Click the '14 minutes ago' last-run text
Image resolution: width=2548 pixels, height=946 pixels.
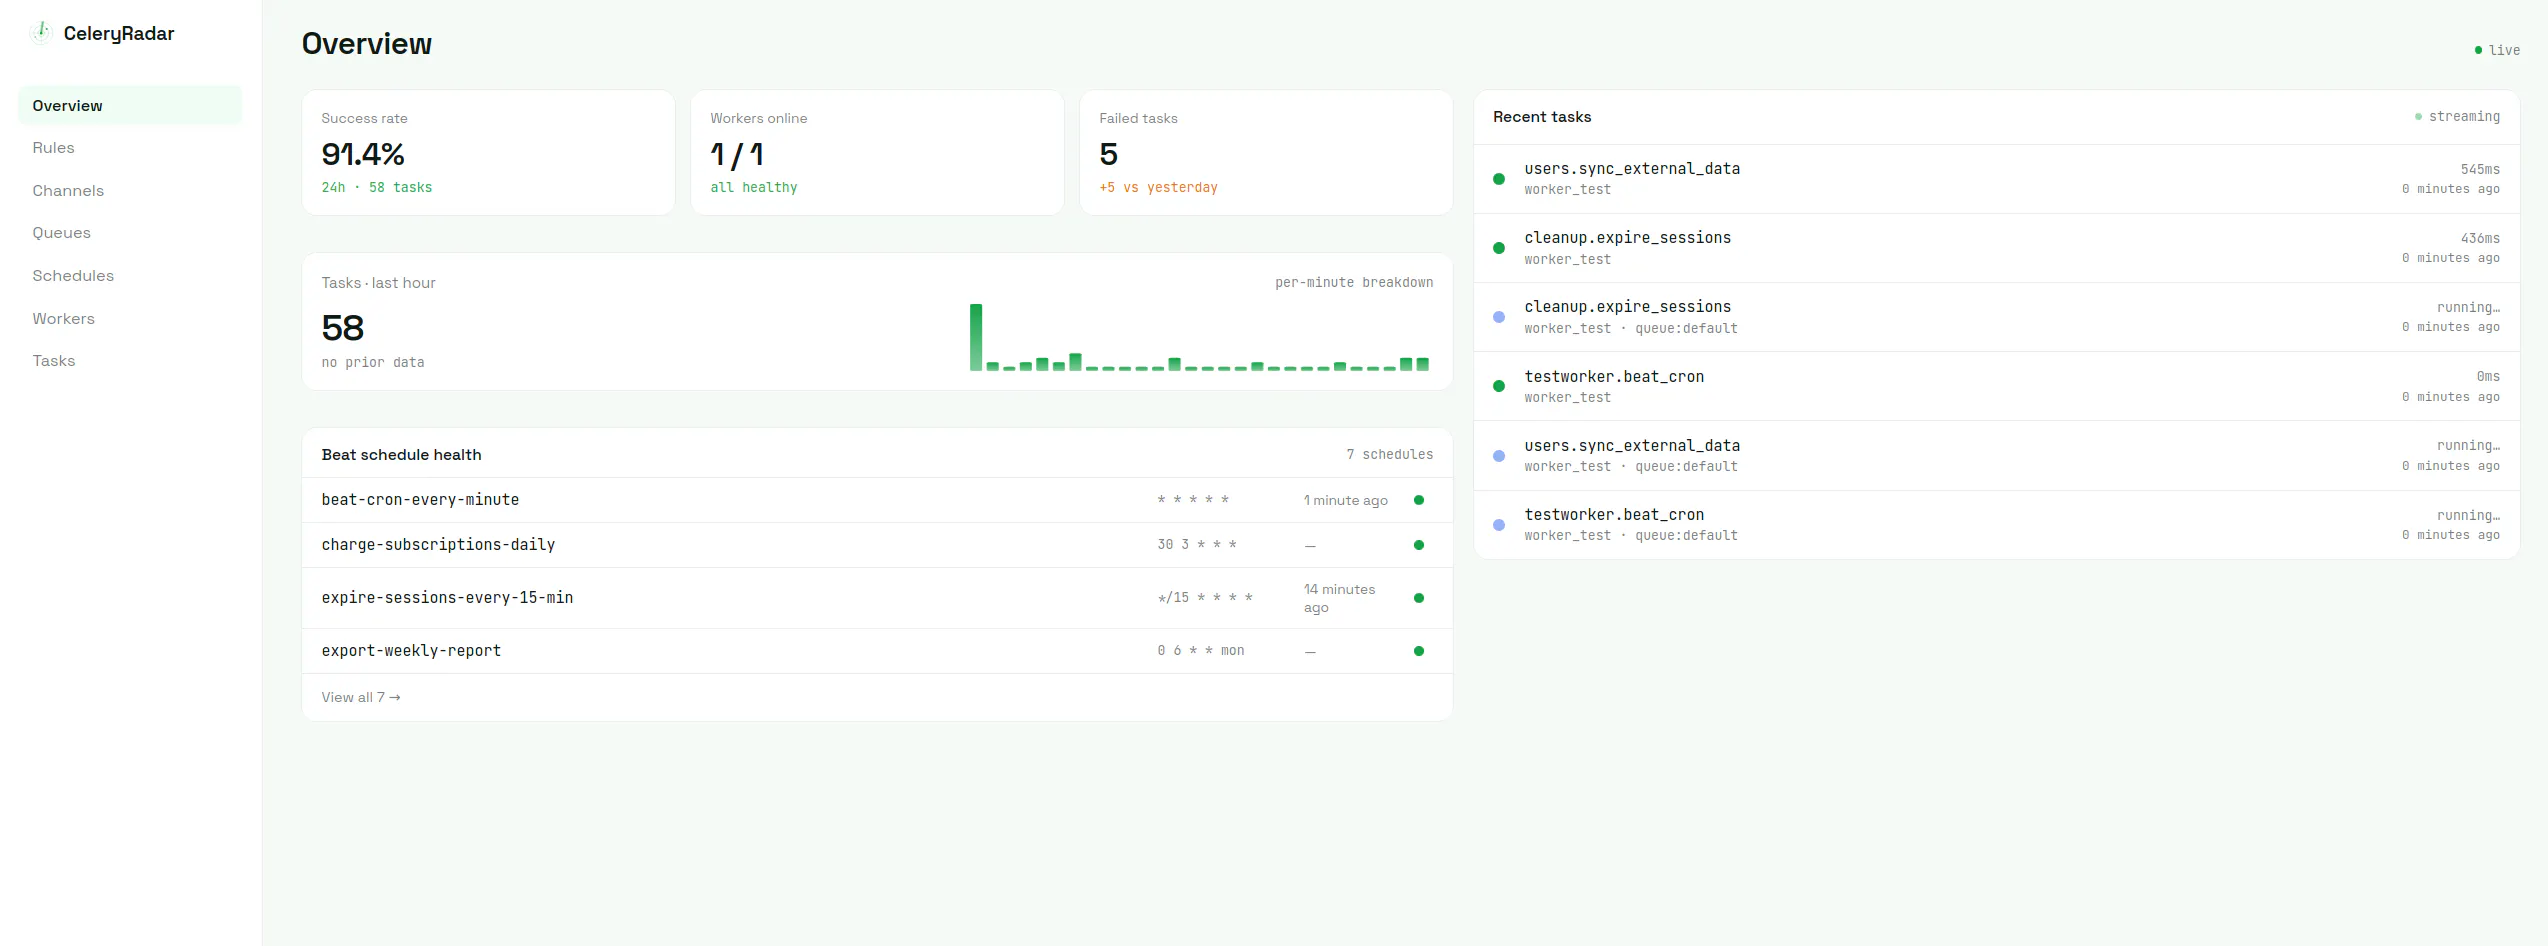[x=1340, y=598]
